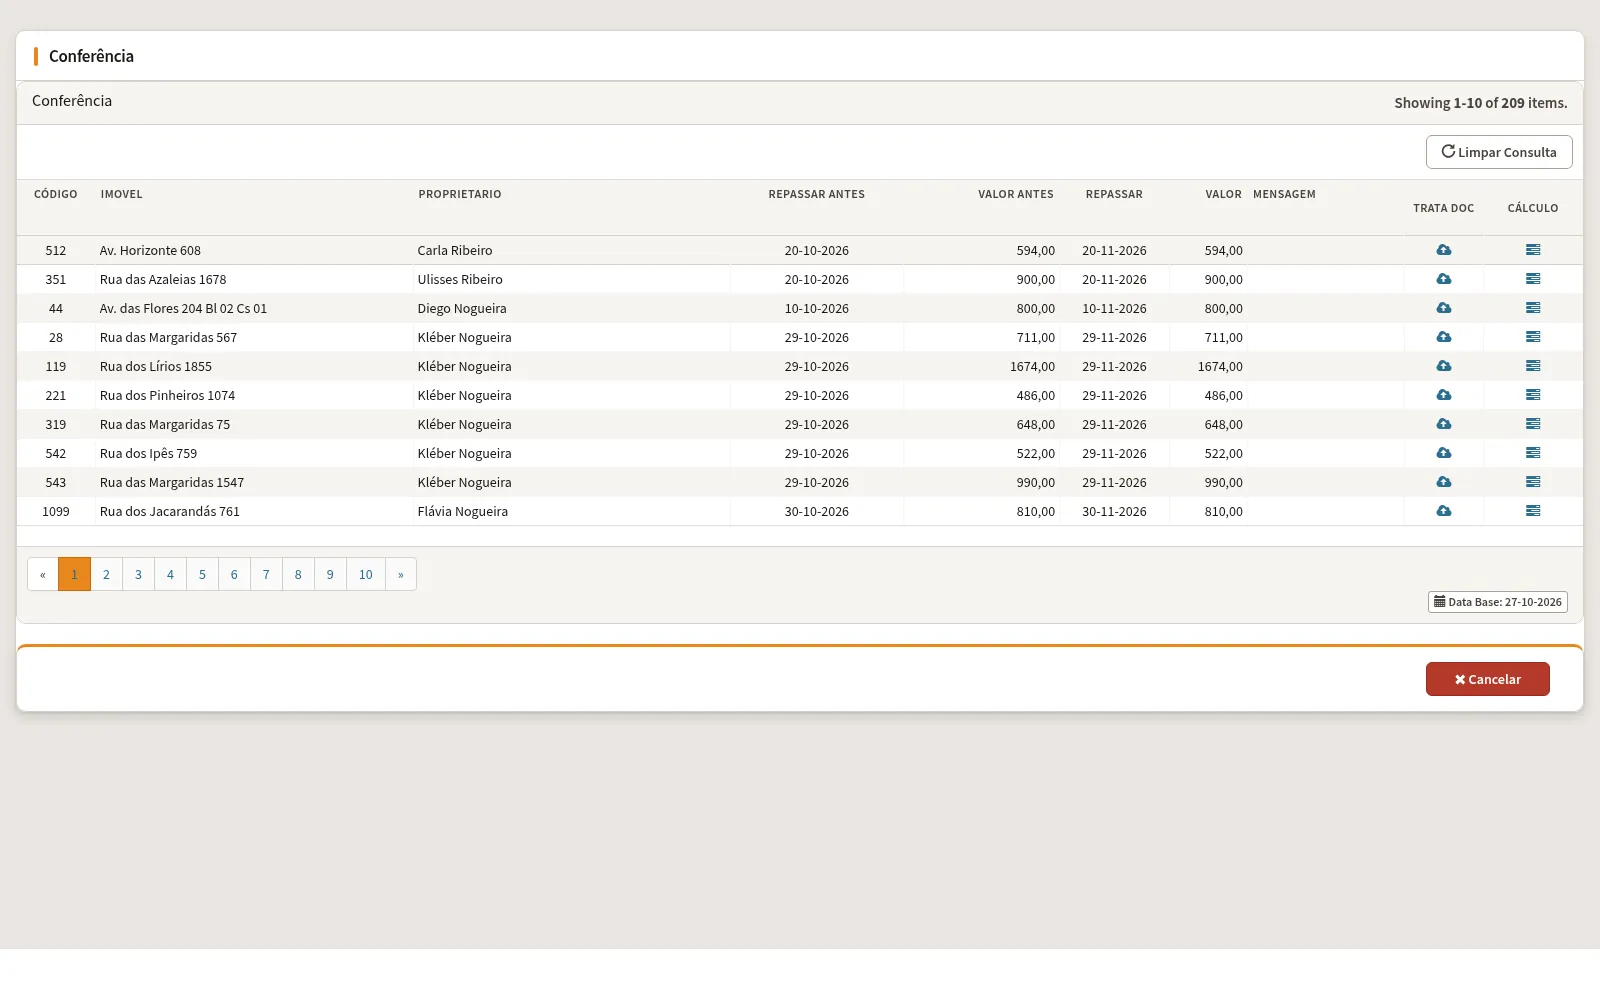
Task: Click the « previous page arrow
Action: pyautogui.click(x=43, y=574)
